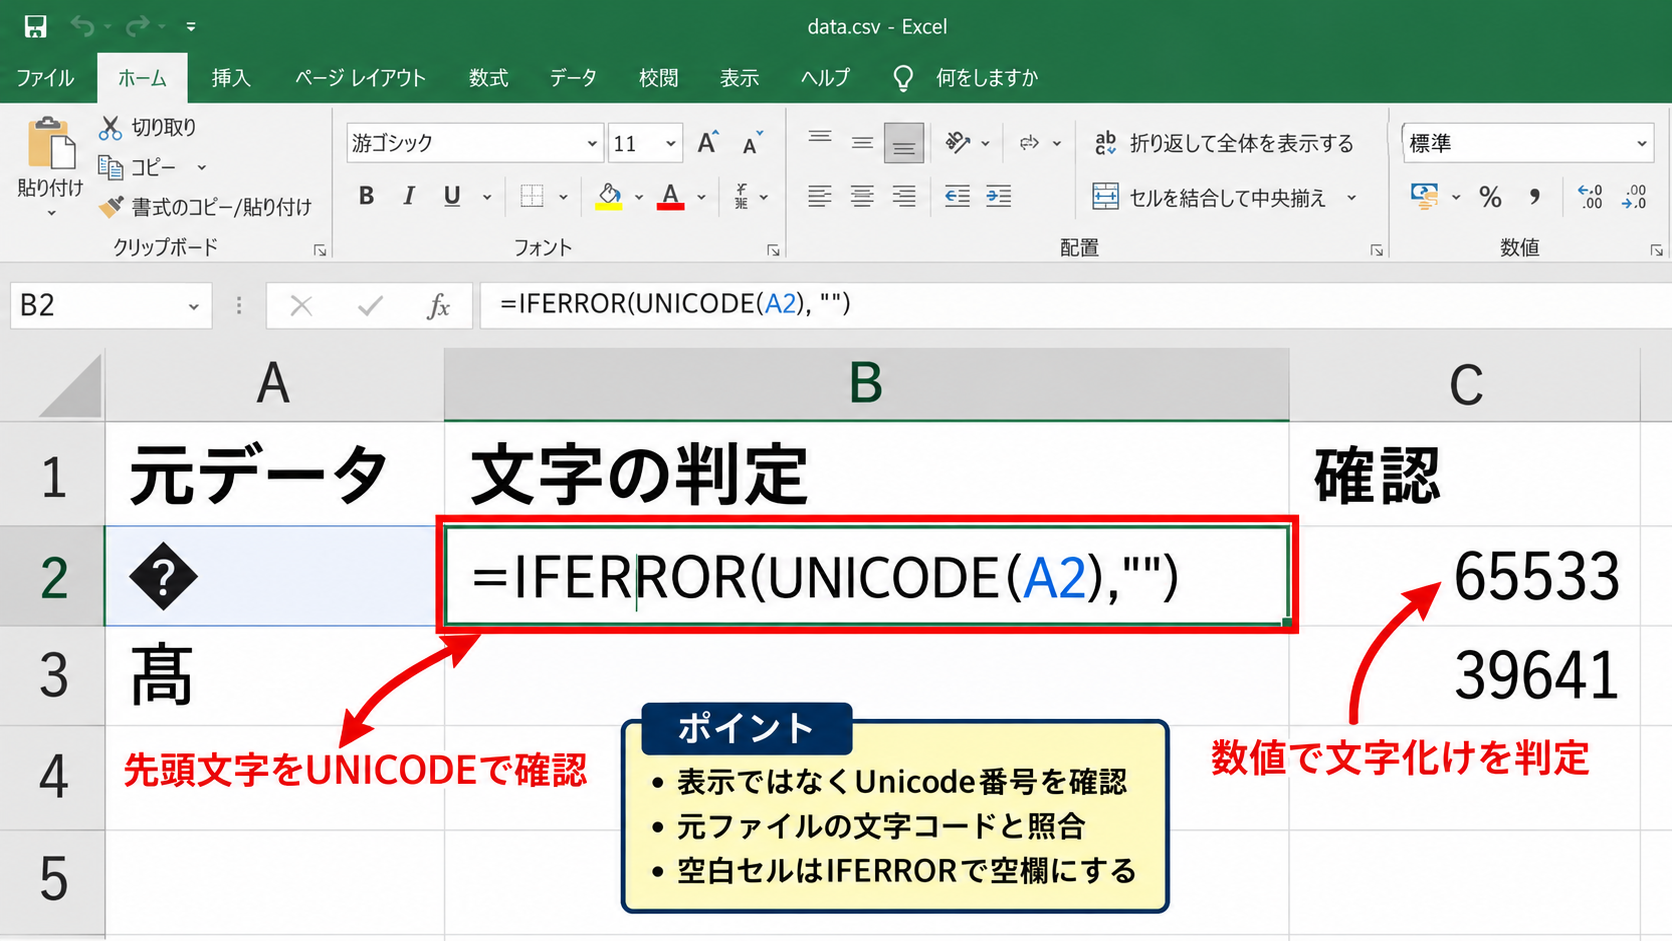
Task: Open the フォント group dialog launcher
Action: pos(773,250)
